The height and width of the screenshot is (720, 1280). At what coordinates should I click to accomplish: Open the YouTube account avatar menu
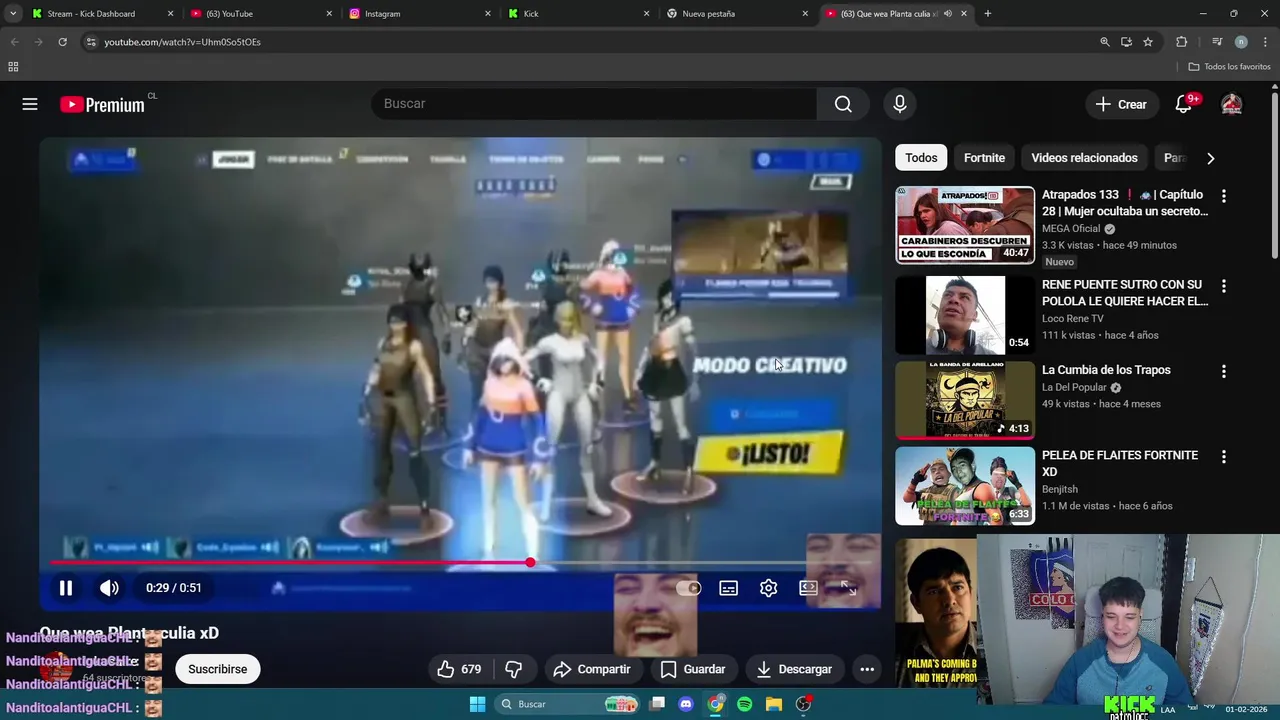point(1231,104)
